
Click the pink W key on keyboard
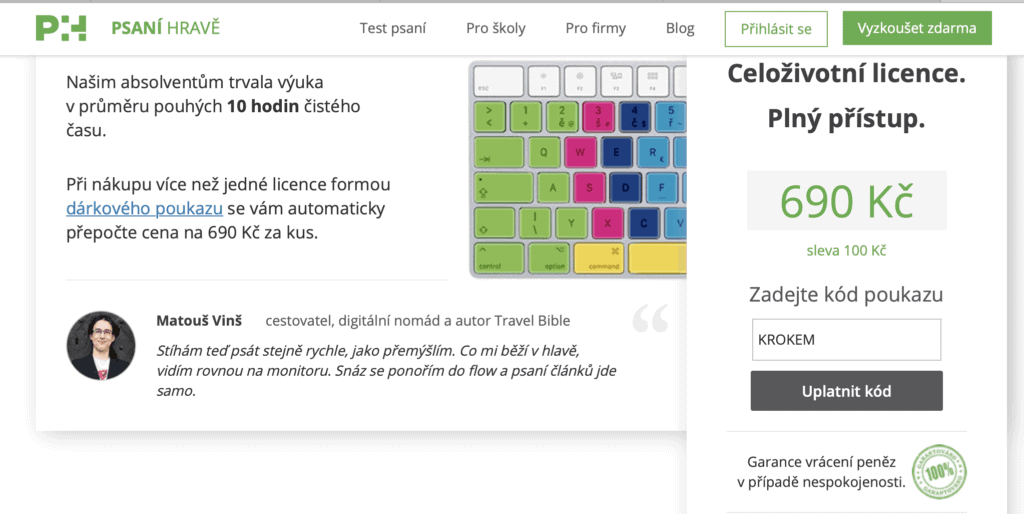coord(580,153)
